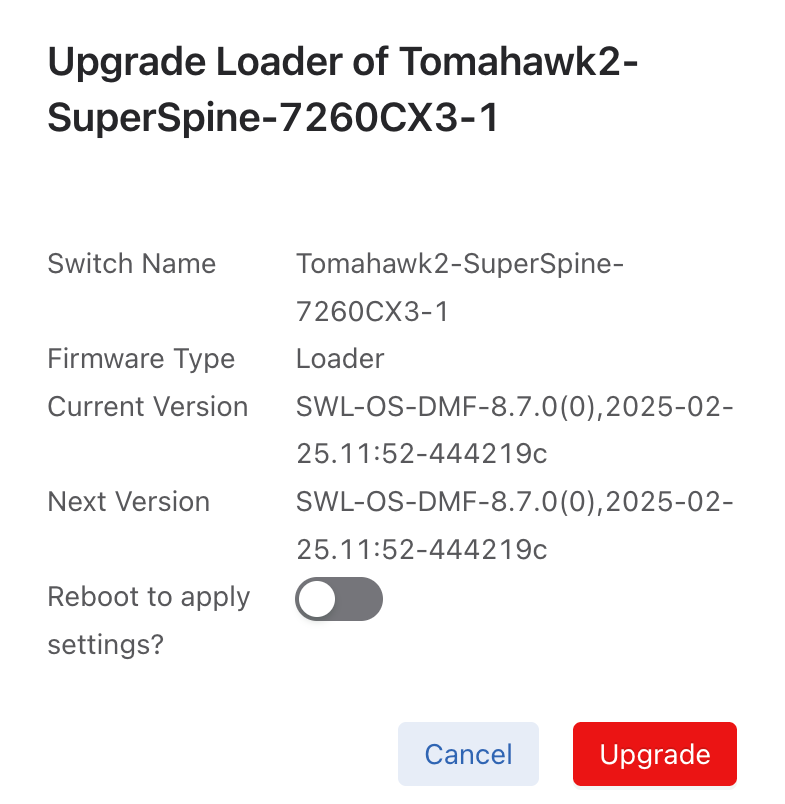This screenshot has height=804, width=785.
Task: Select the Tomahawk2-SuperSpine switch name value
Action: (460, 264)
